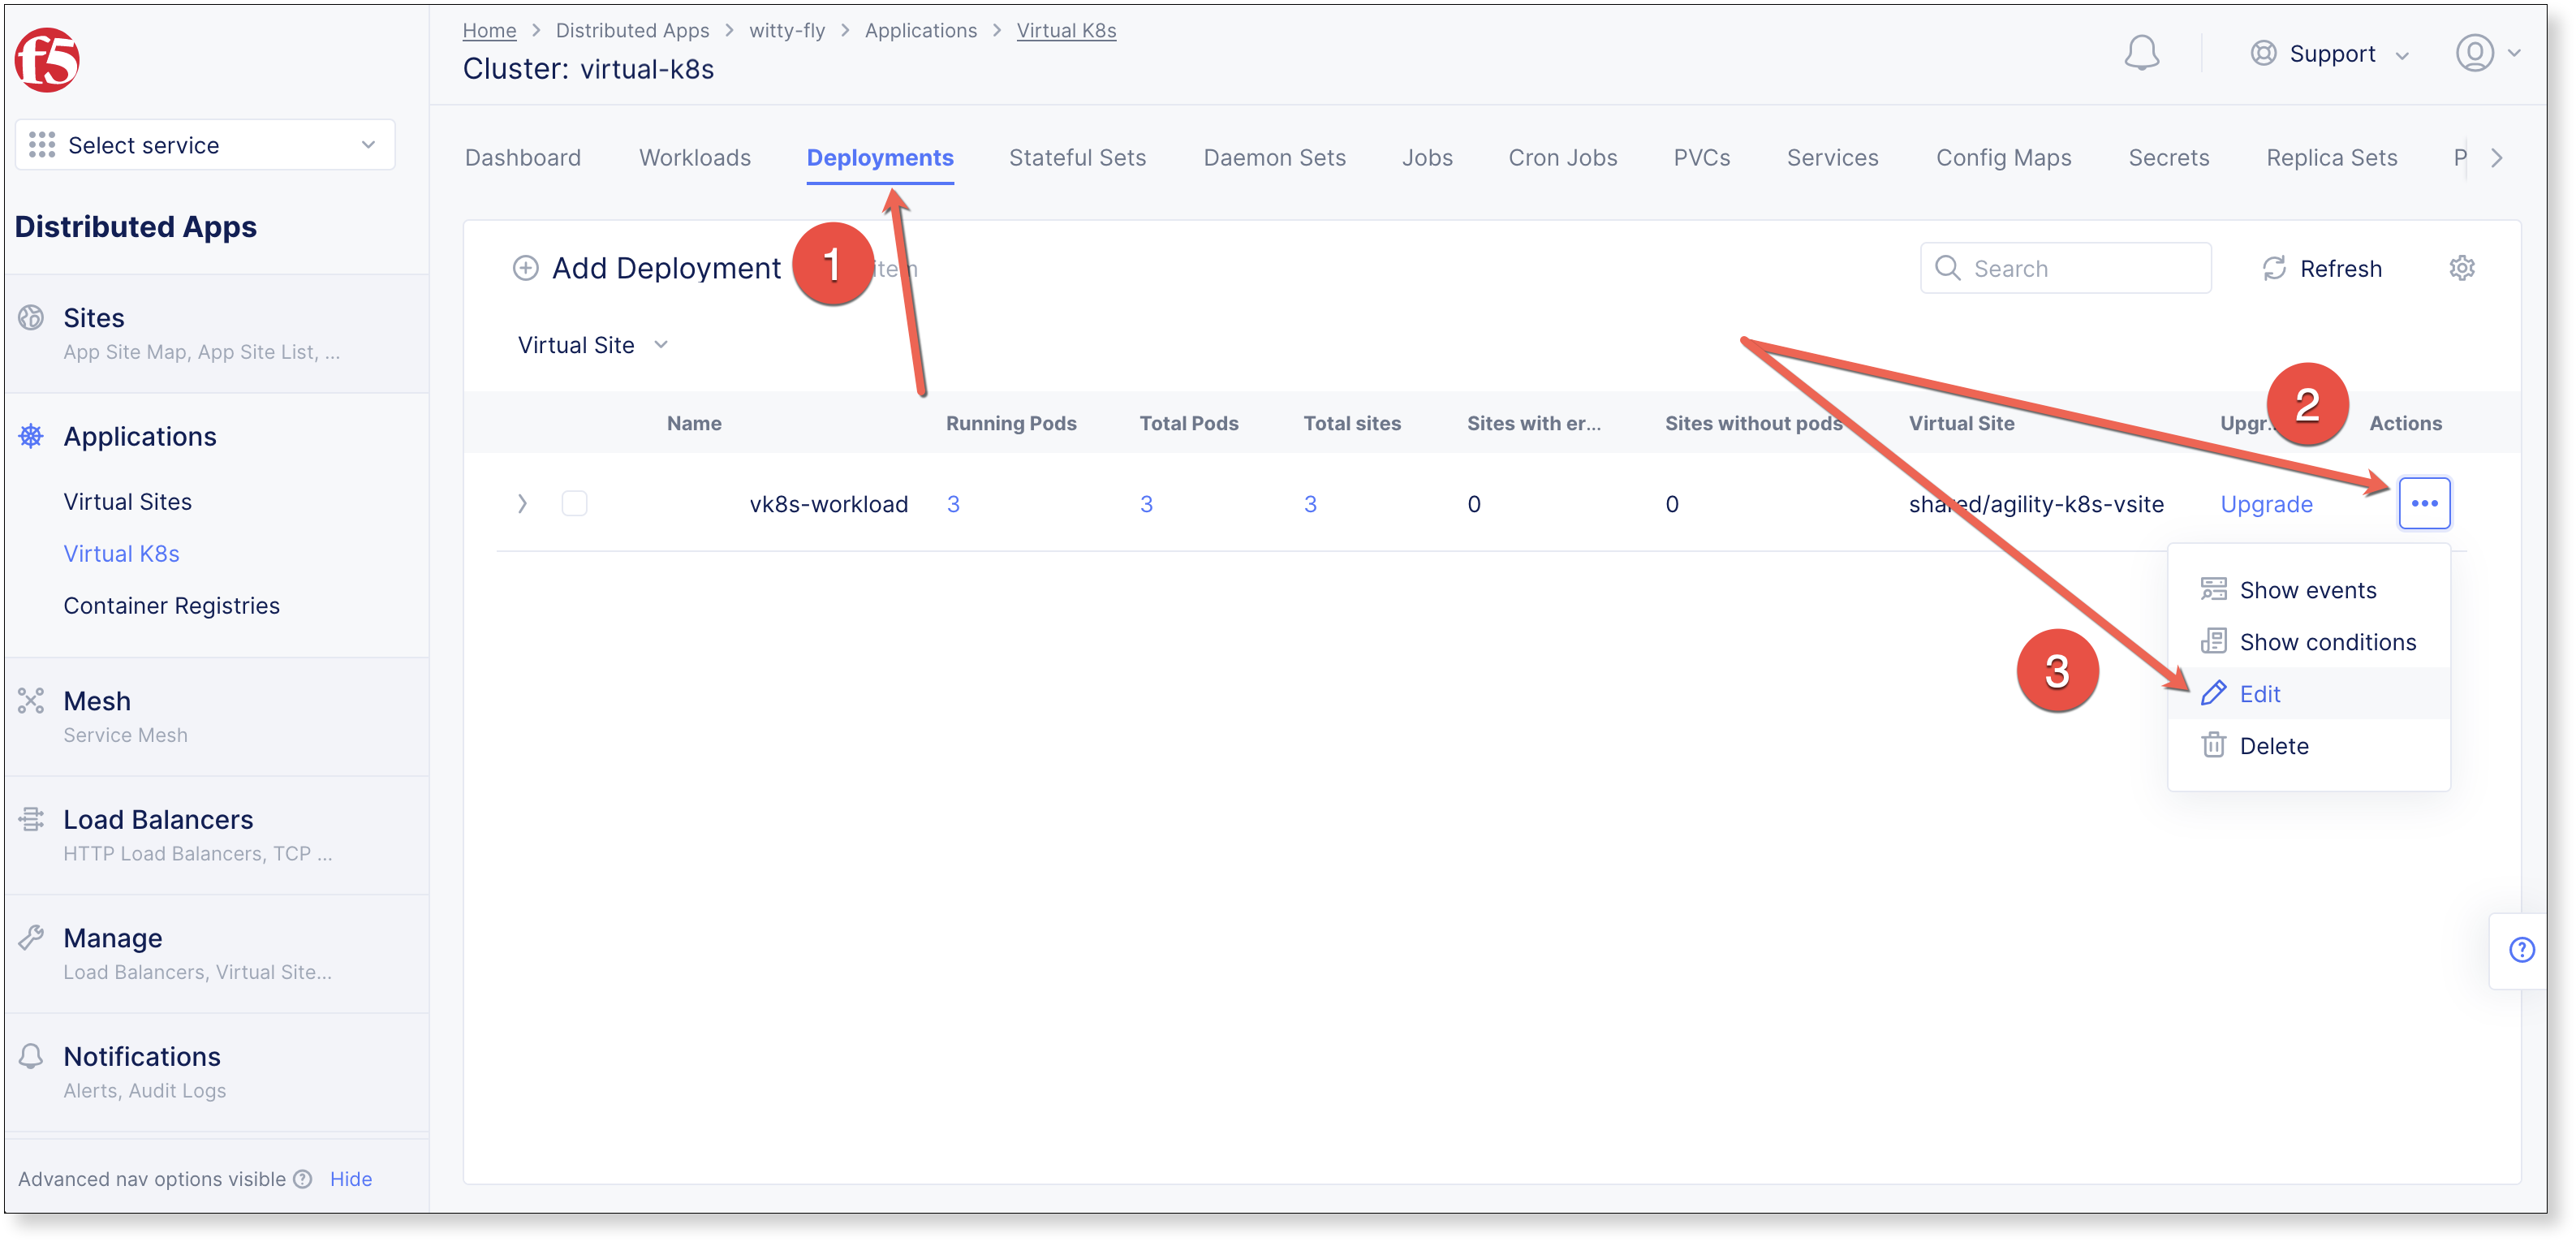2576x1242 pixels.
Task: Expand the user account chevron
Action: (x=2513, y=54)
